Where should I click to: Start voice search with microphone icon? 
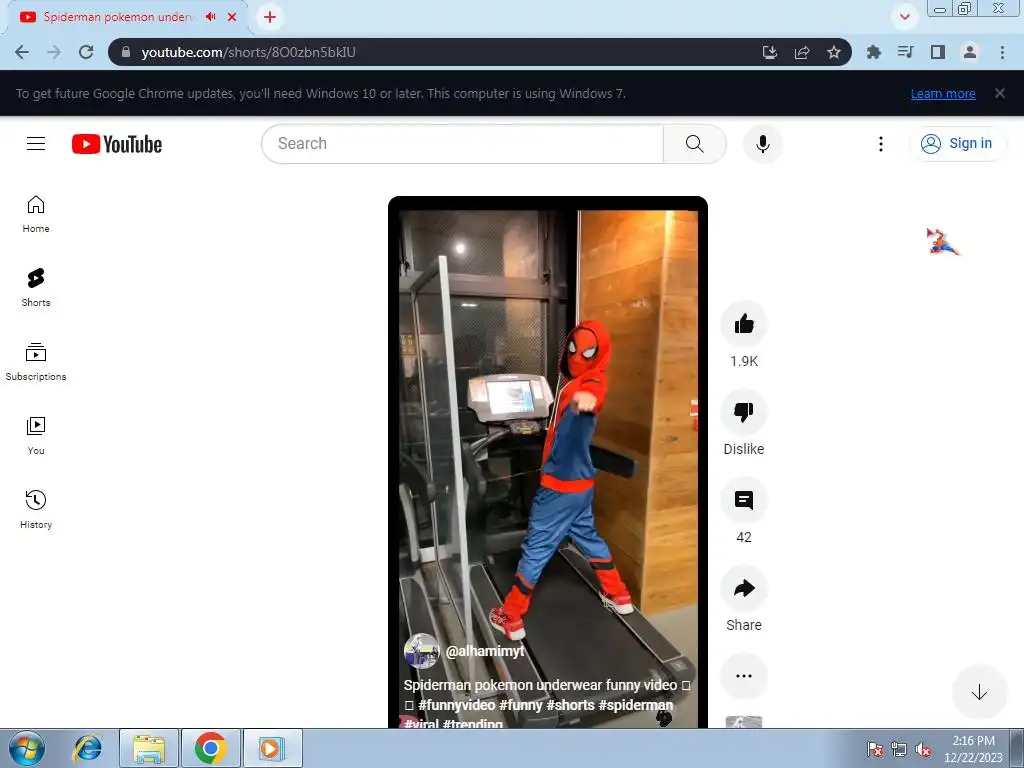pyautogui.click(x=762, y=144)
